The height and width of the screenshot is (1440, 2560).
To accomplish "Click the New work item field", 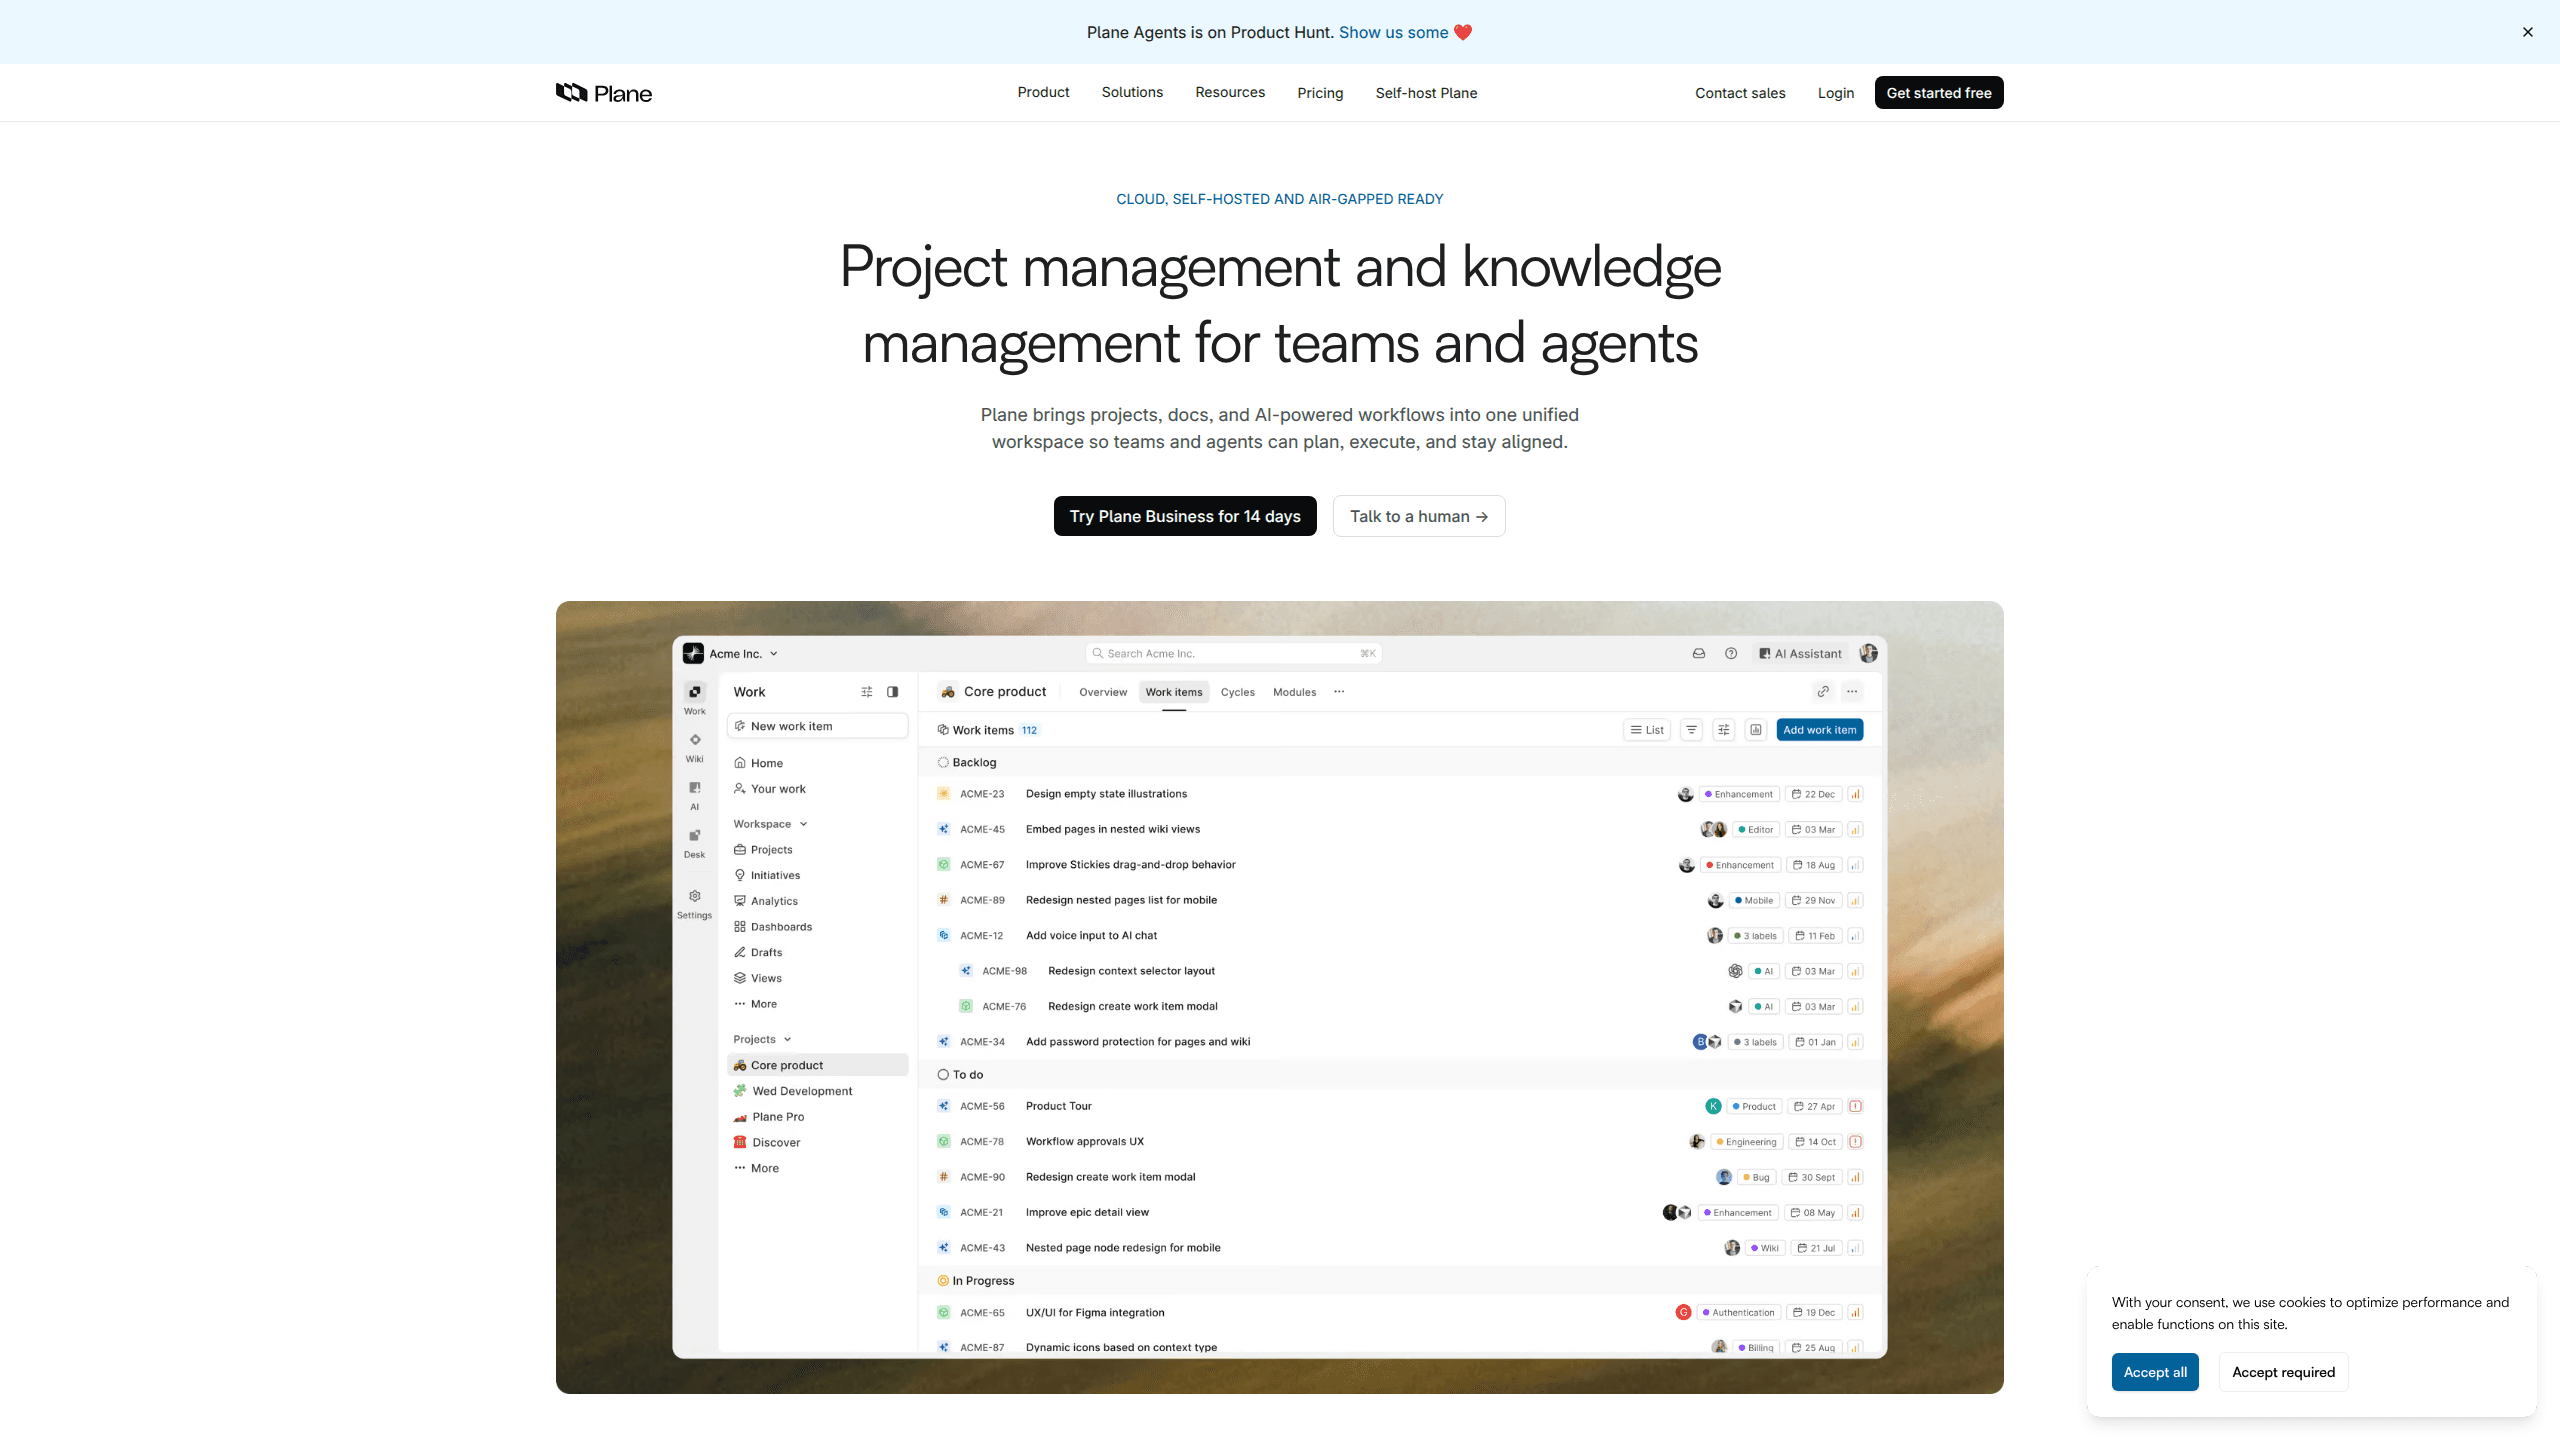I will click(x=818, y=727).
